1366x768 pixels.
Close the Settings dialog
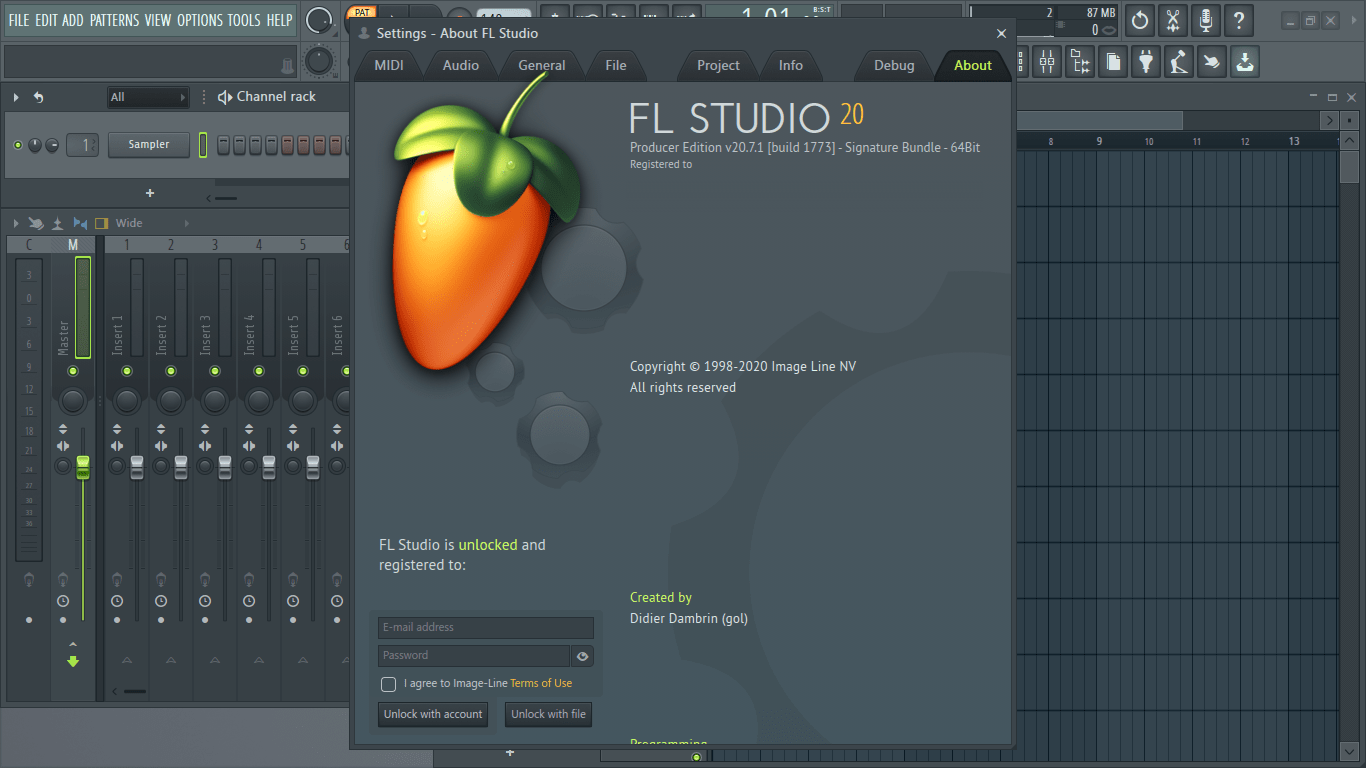(1001, 33)
